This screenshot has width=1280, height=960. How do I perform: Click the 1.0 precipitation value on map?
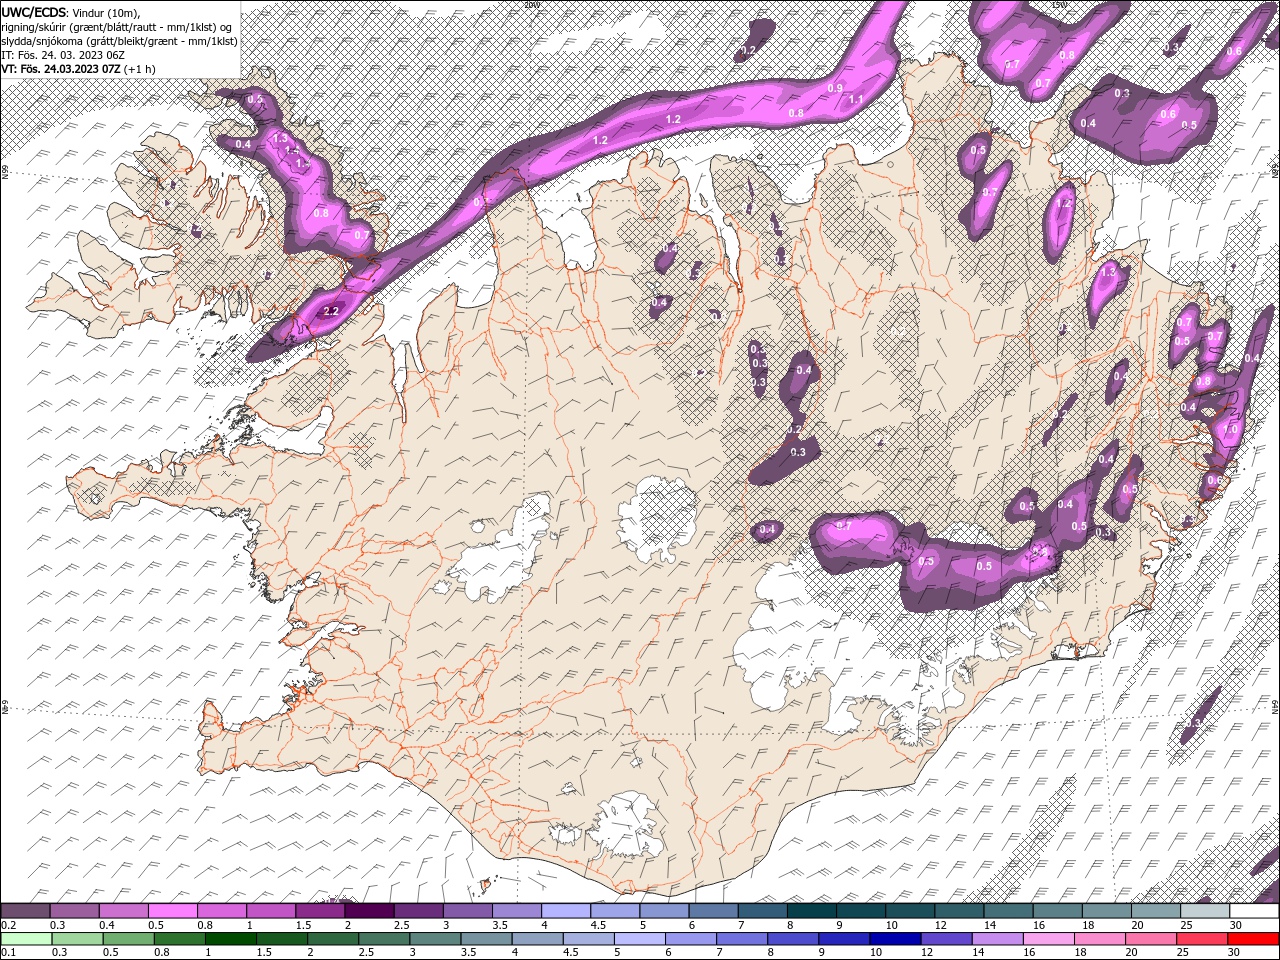[1231, 429]
